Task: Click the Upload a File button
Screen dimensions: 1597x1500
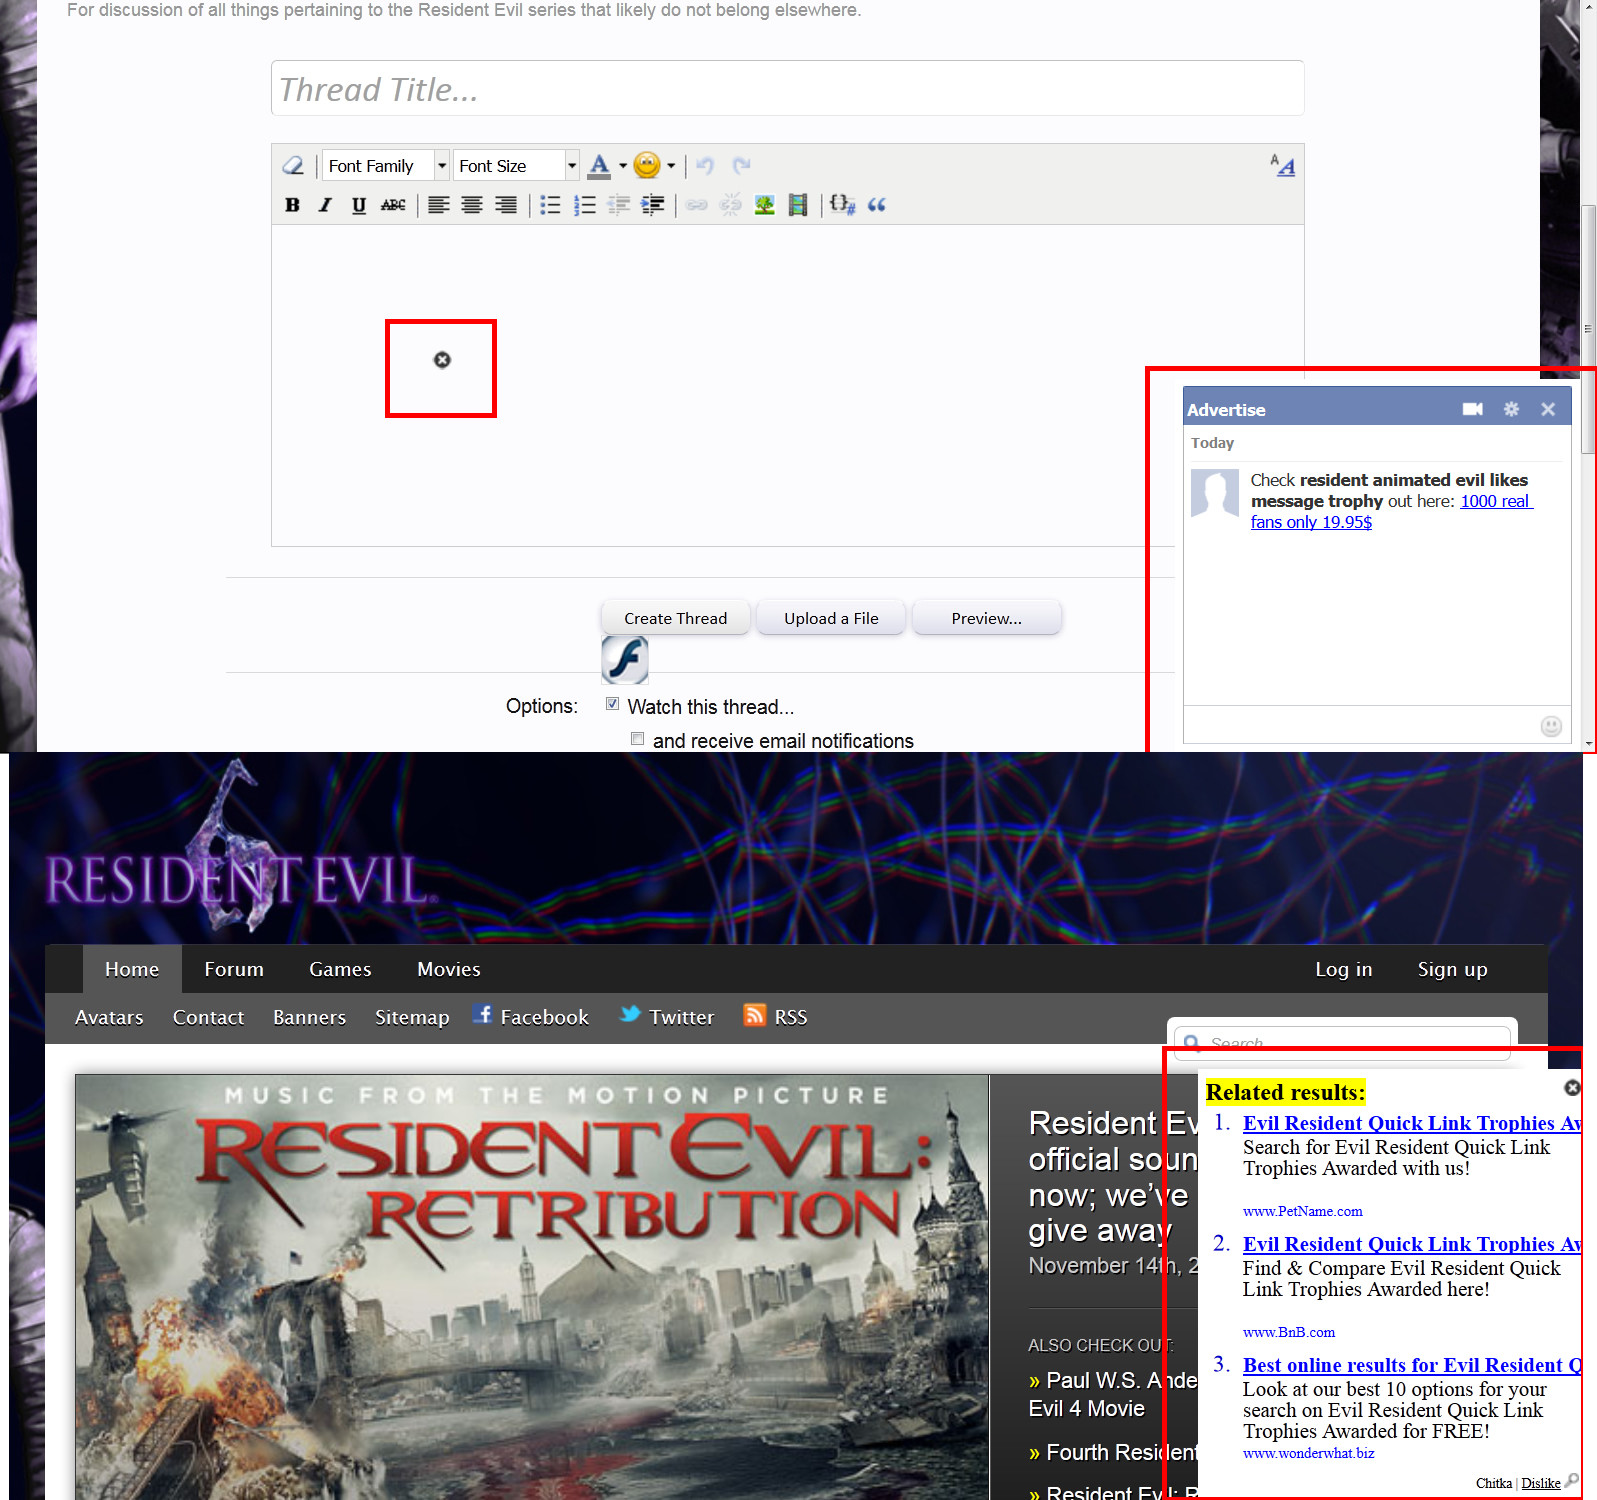Action: pos(831,618)
